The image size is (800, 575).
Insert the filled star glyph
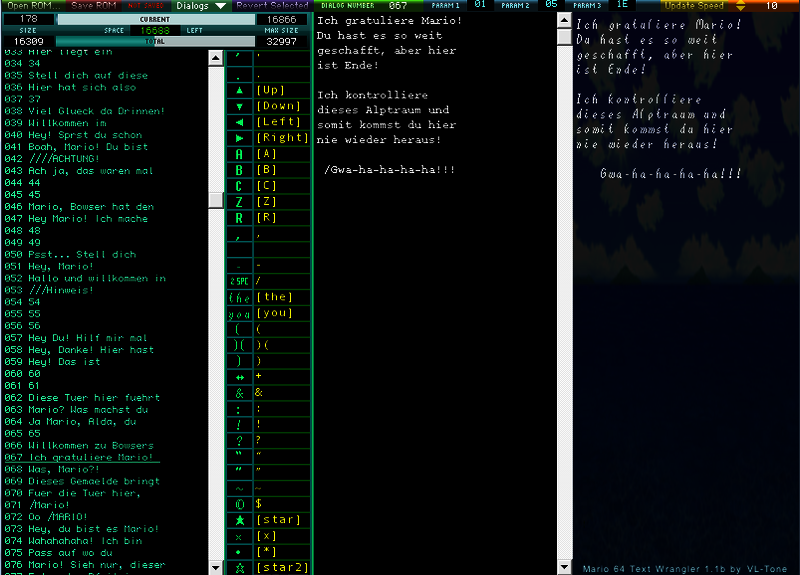coord(239,520)
